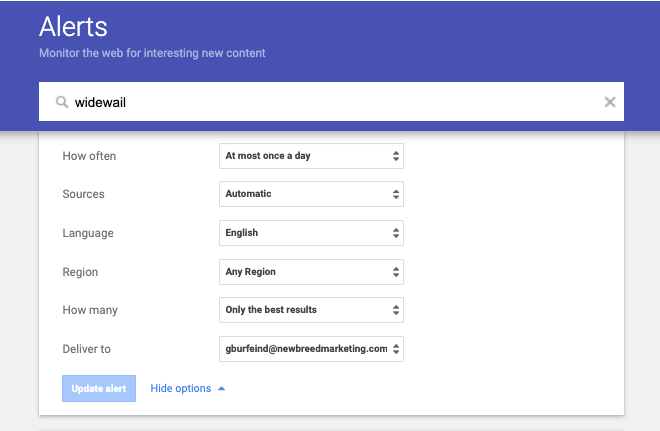The height and width of the screenshot is (431, 660).
Task: Click the up-down arrows on Language selector
Action: click(396, 233)
